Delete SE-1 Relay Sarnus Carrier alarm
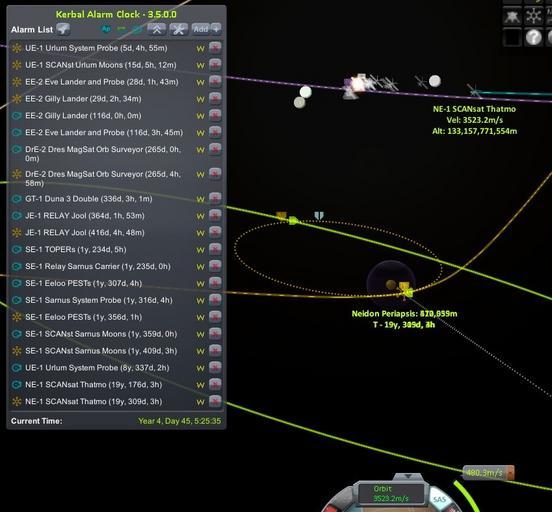Viewport: 552px width, 512px height. coord(215,266)
